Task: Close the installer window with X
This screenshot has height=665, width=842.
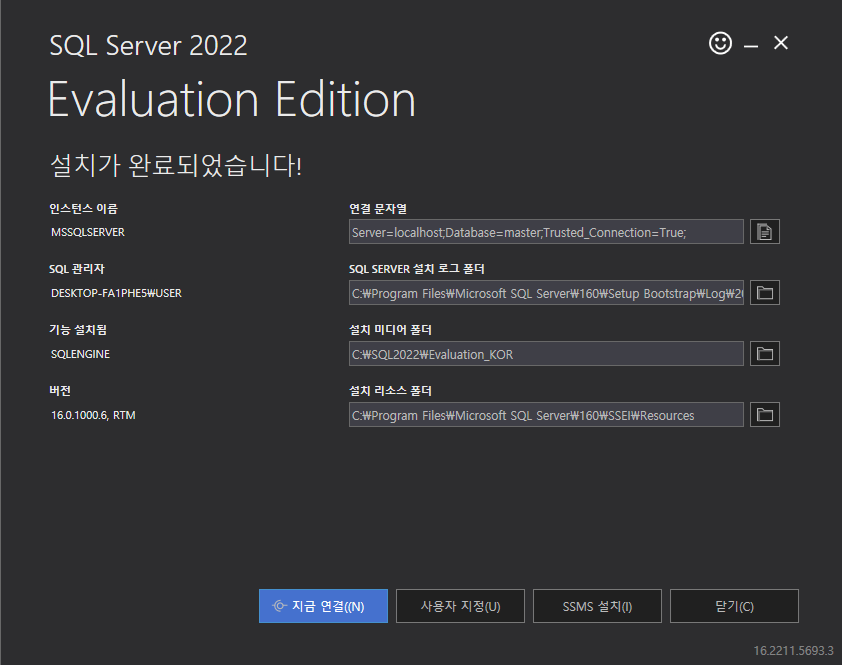Action: coord(781,43)
